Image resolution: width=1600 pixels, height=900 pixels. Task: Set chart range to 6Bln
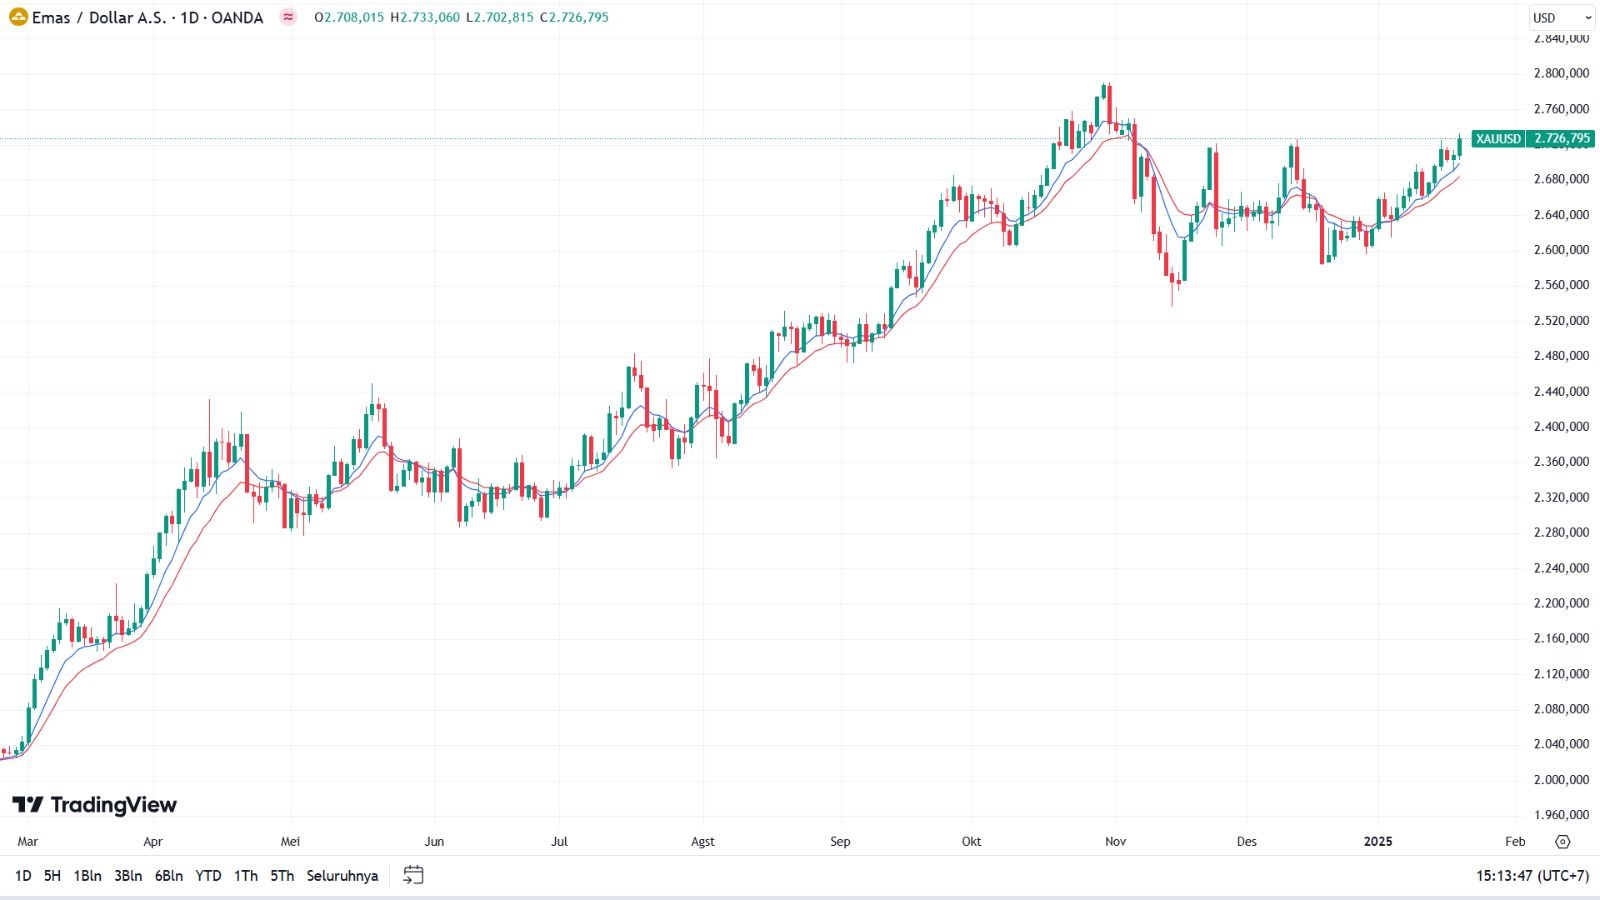click(x=169, y=876)
